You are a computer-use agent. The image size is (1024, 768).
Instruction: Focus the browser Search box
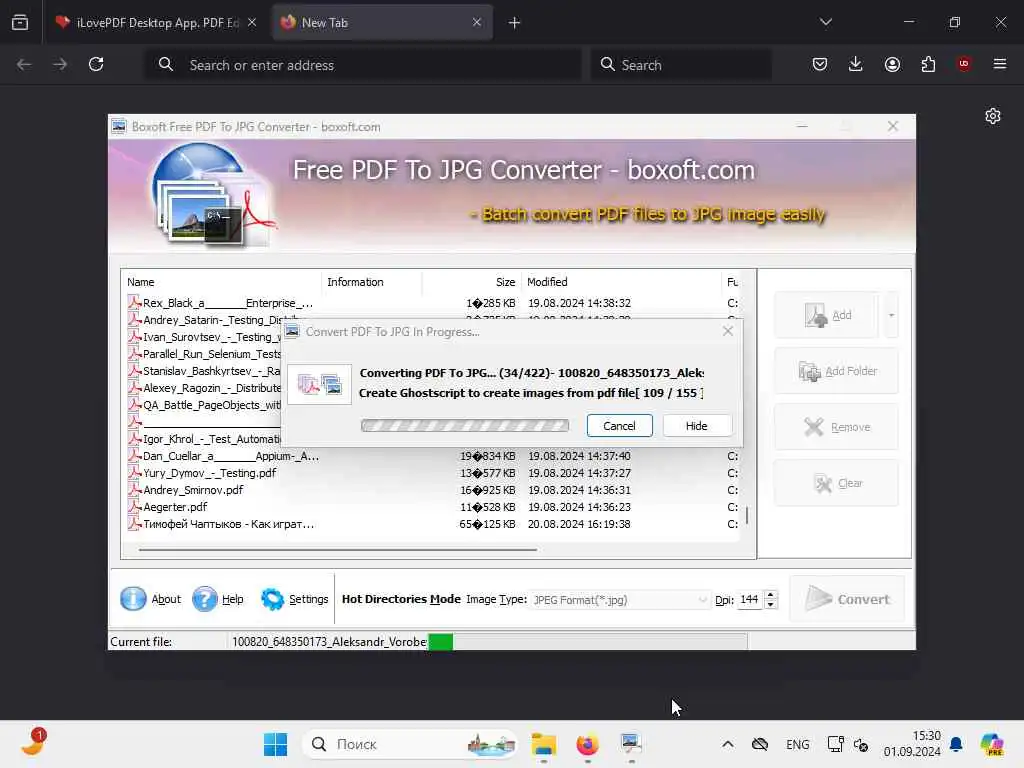coord(681,65)
